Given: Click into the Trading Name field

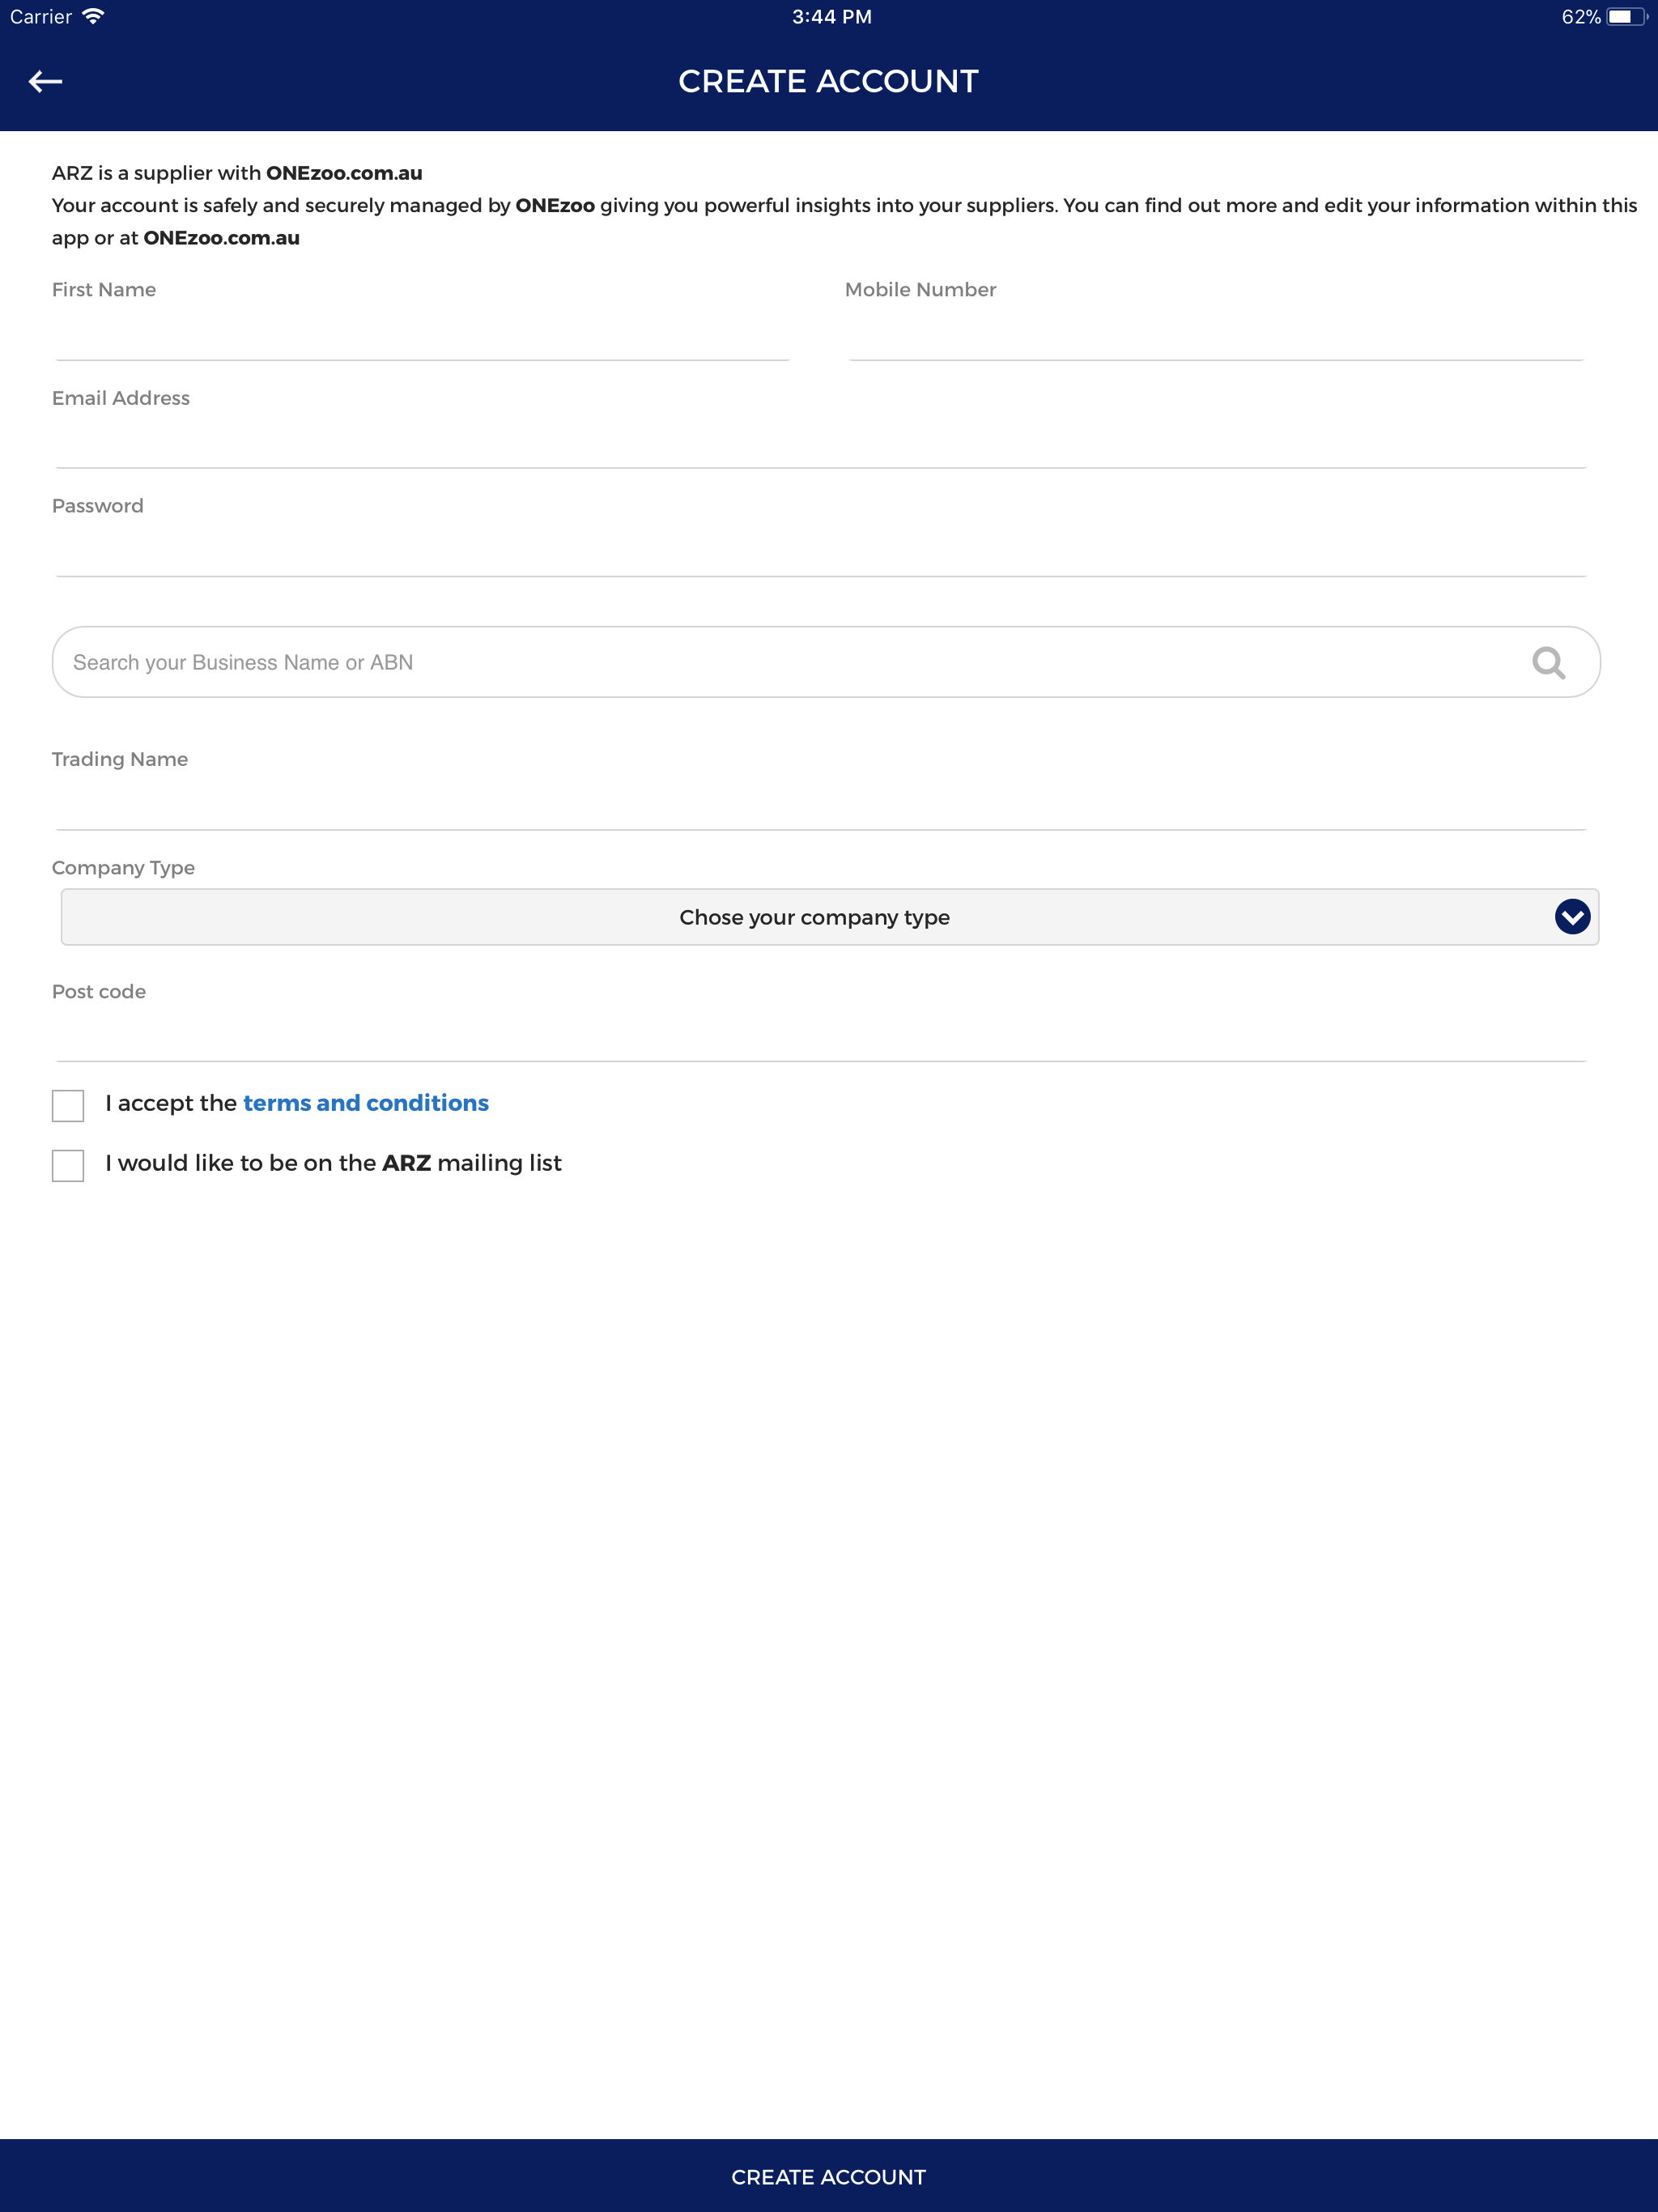Looking at the screenshot, I should click(x=821, y=805).
